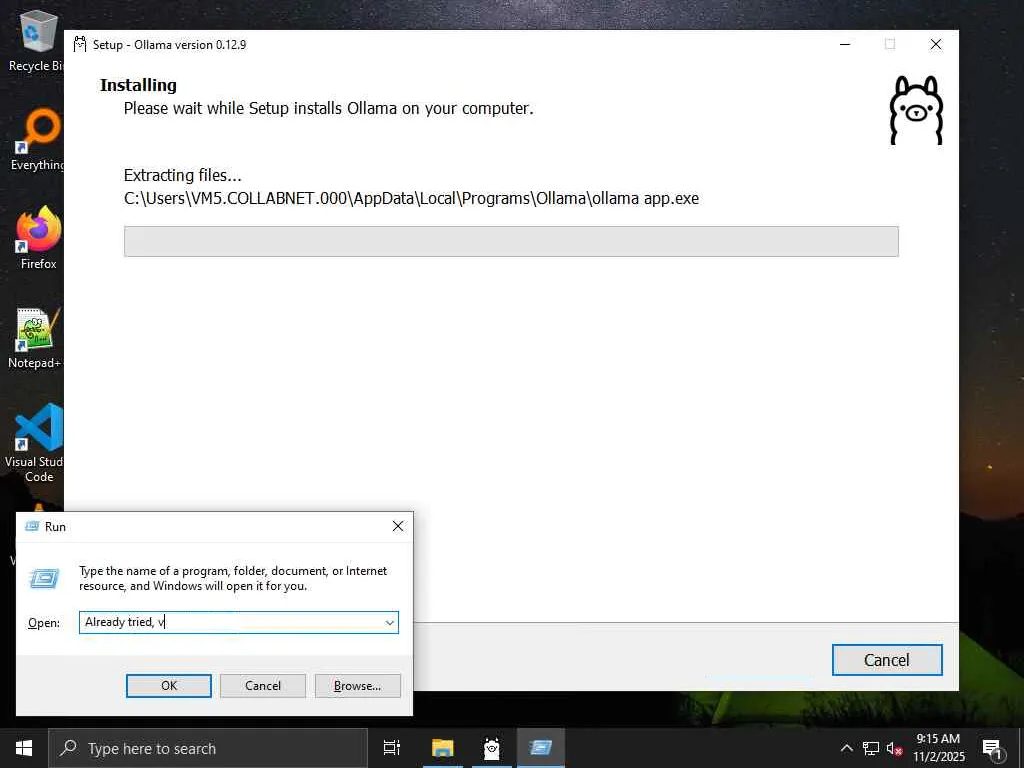This screenshot has width=1024, height=768.
Task: Open Task View from the taskbar
Action: (x=392, y=748)
